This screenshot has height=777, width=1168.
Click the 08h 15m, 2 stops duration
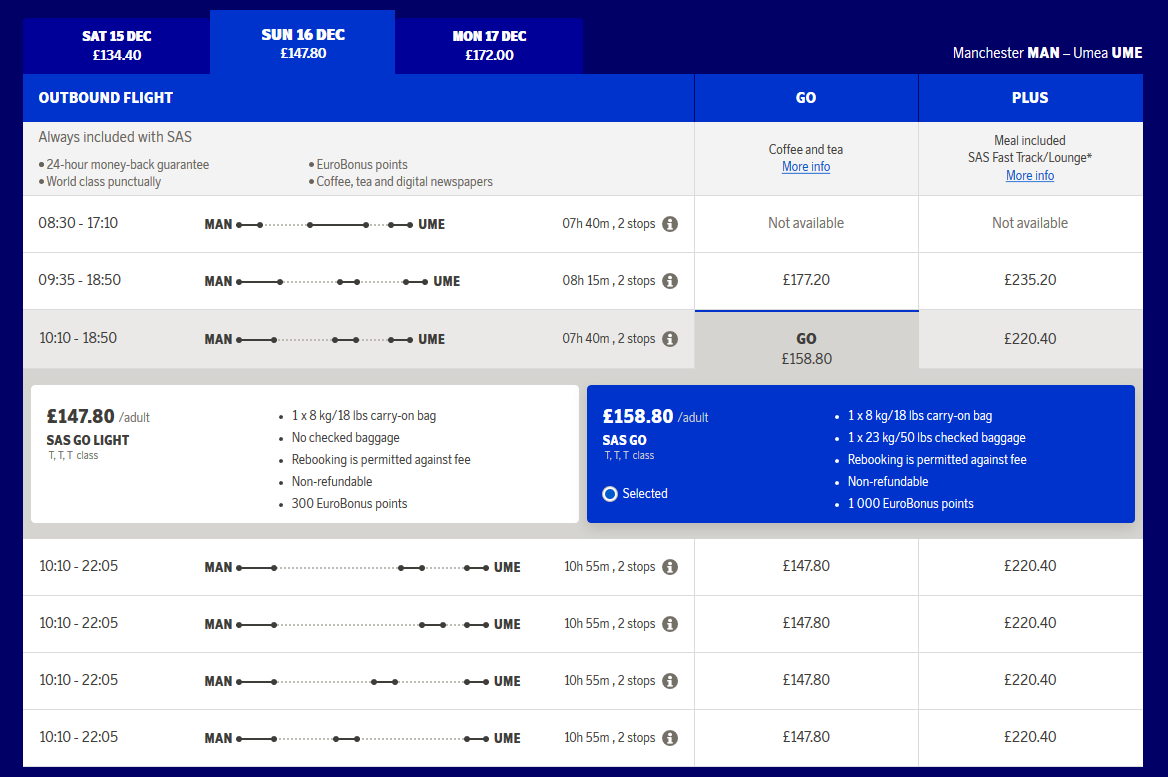click(x=609, y=281)
